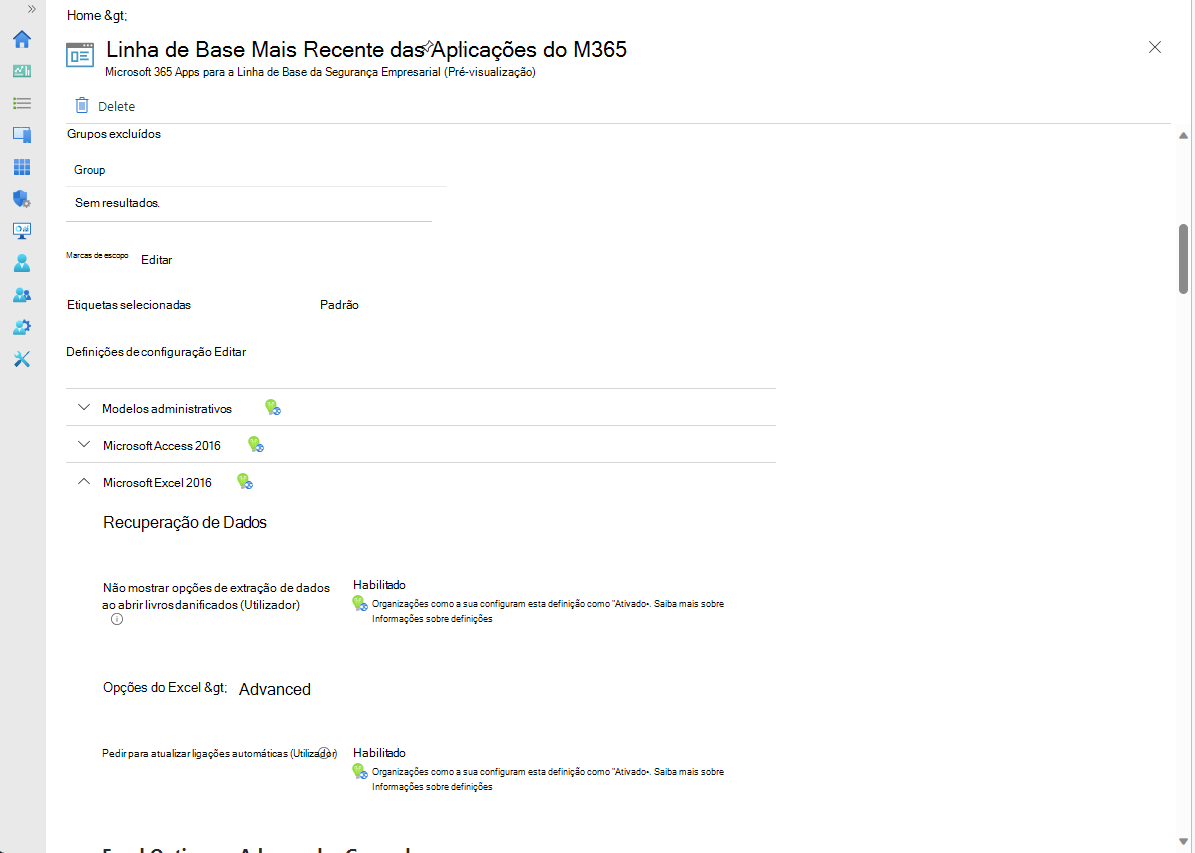Click the Delete button label
The image size is (1195, 853).
pyautogui.click(x=117, y=106)
